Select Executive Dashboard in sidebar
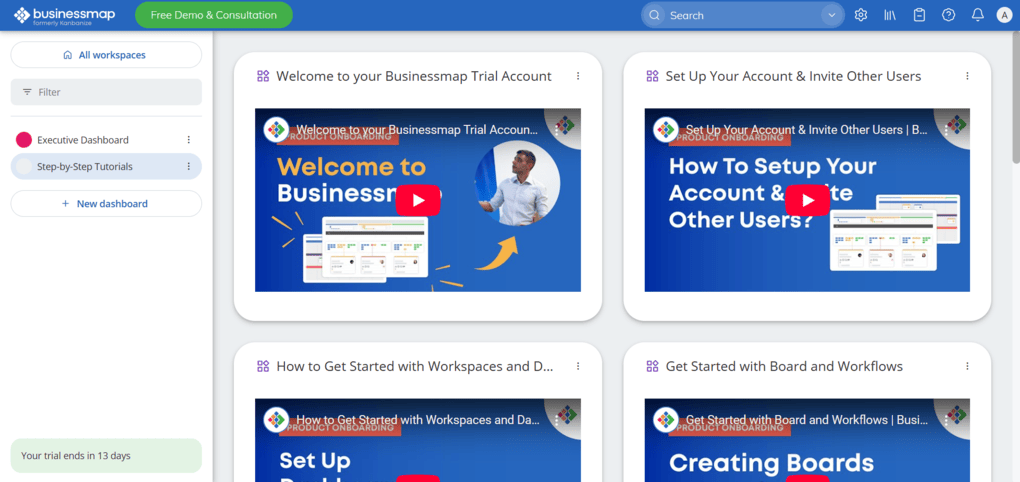The image size is (1020, 482). 83,140
